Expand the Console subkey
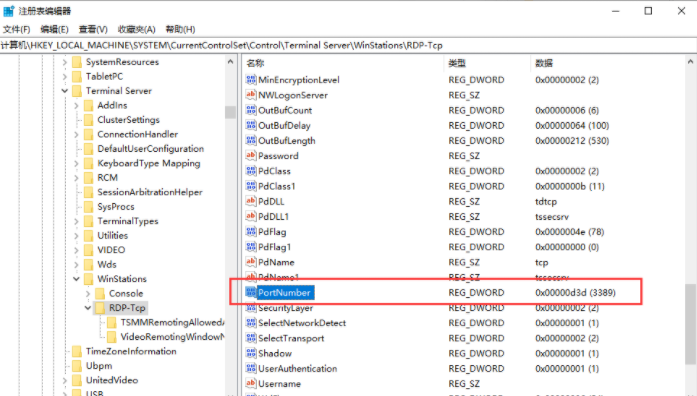 click(x=88, y=293)
